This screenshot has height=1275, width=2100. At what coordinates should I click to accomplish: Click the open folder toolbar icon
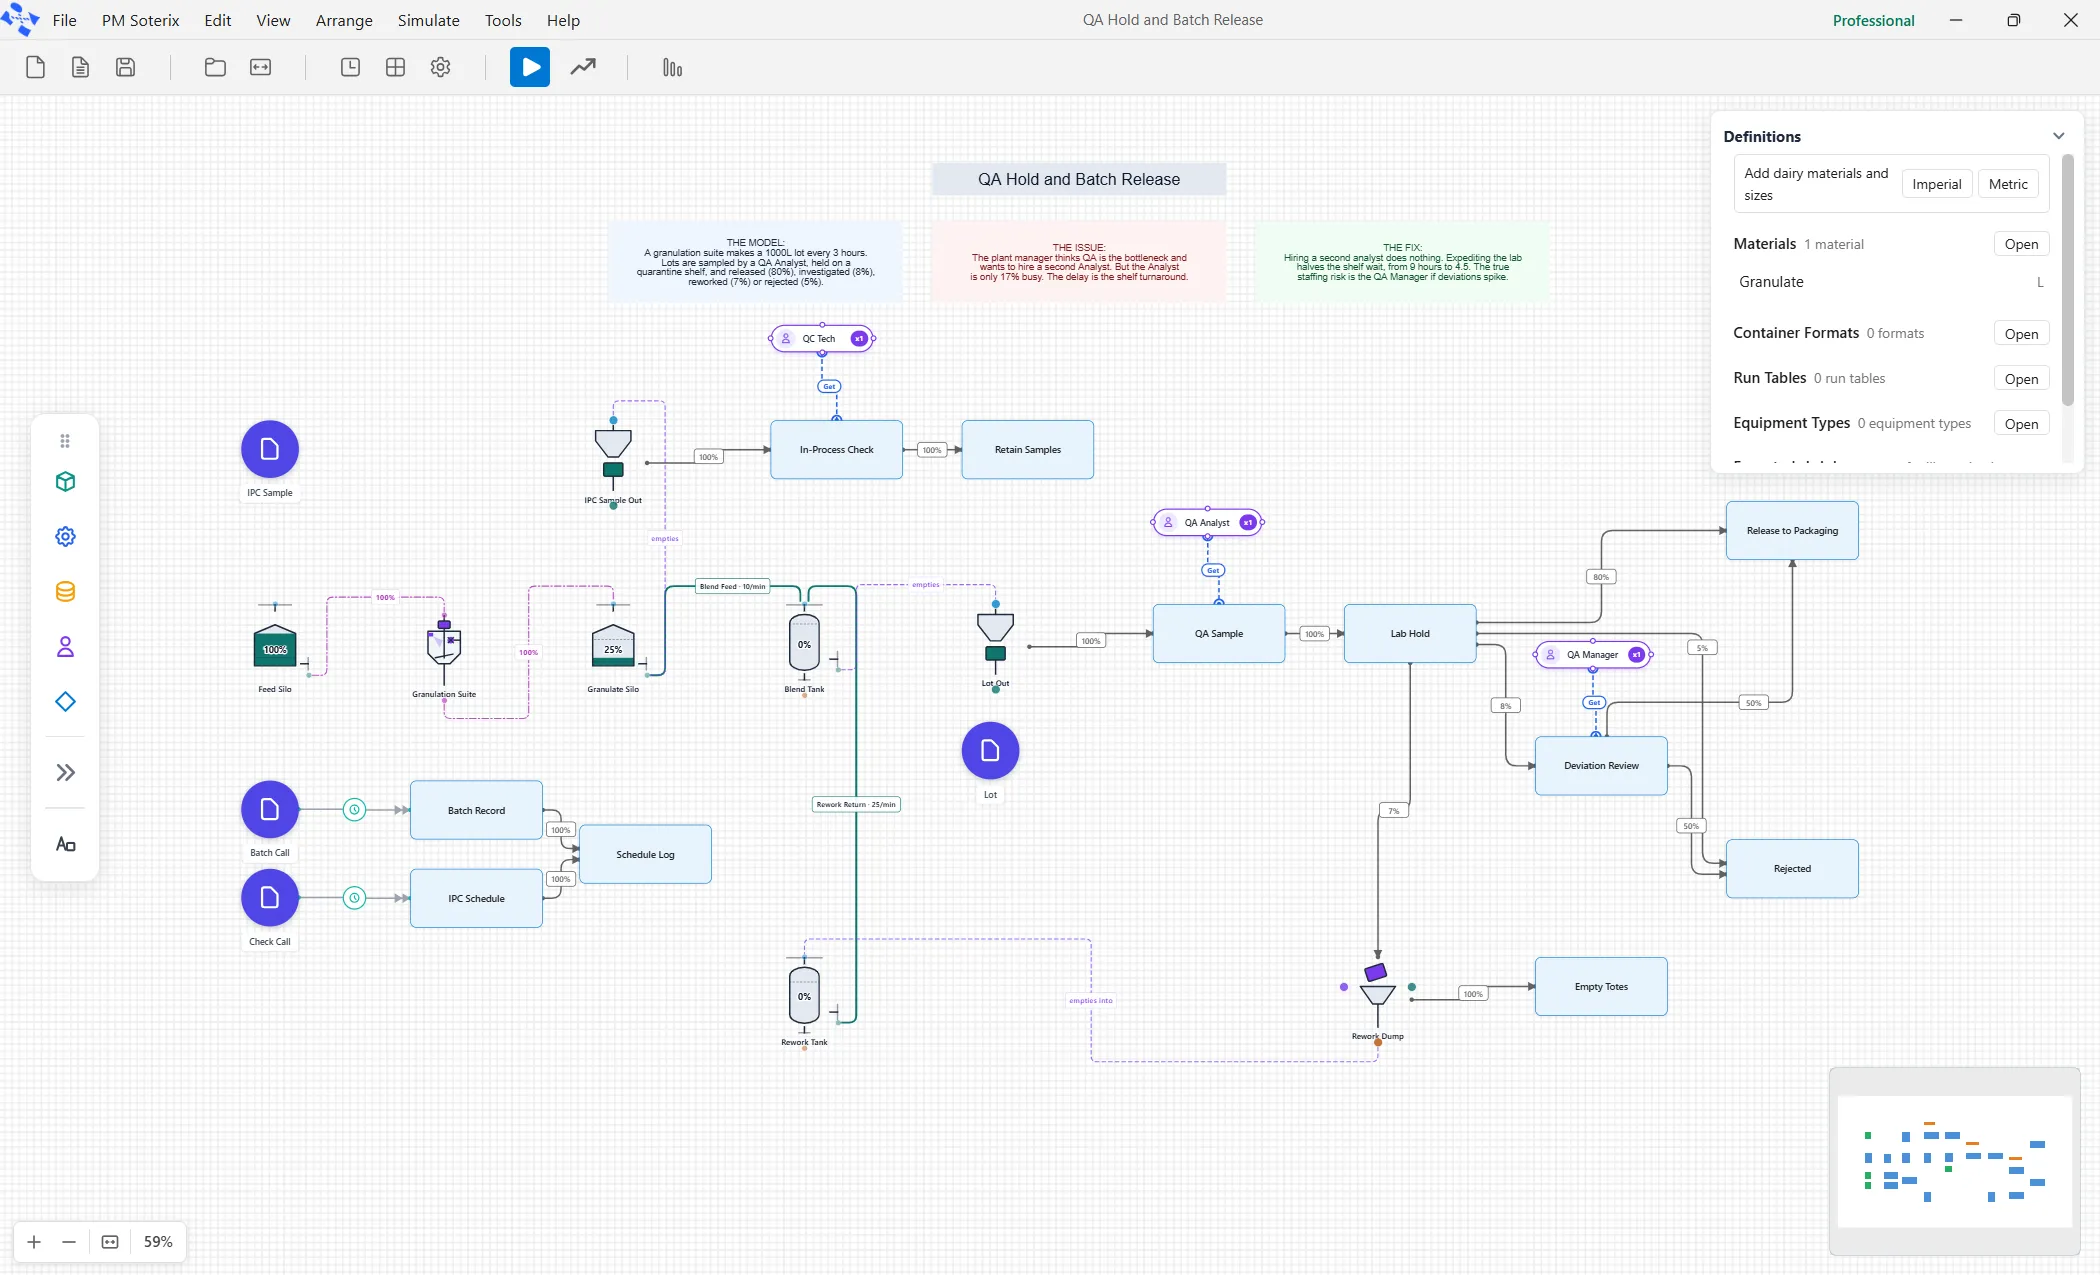click(215, 67)
